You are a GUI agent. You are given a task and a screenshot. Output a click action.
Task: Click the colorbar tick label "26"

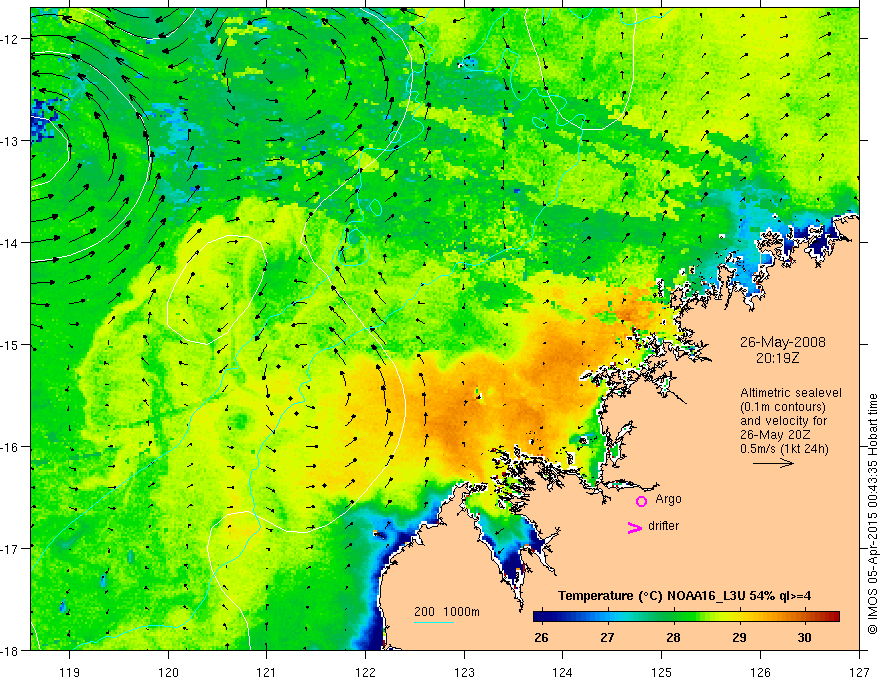click(541, 637)
